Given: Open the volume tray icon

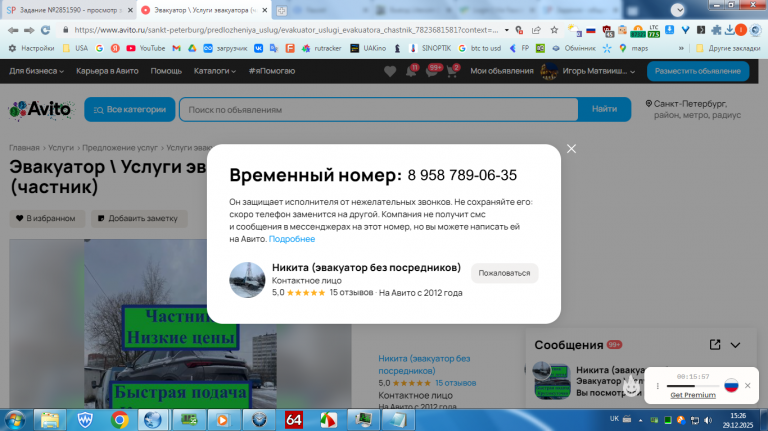Looking at the screenshot, I should (708, 420).
